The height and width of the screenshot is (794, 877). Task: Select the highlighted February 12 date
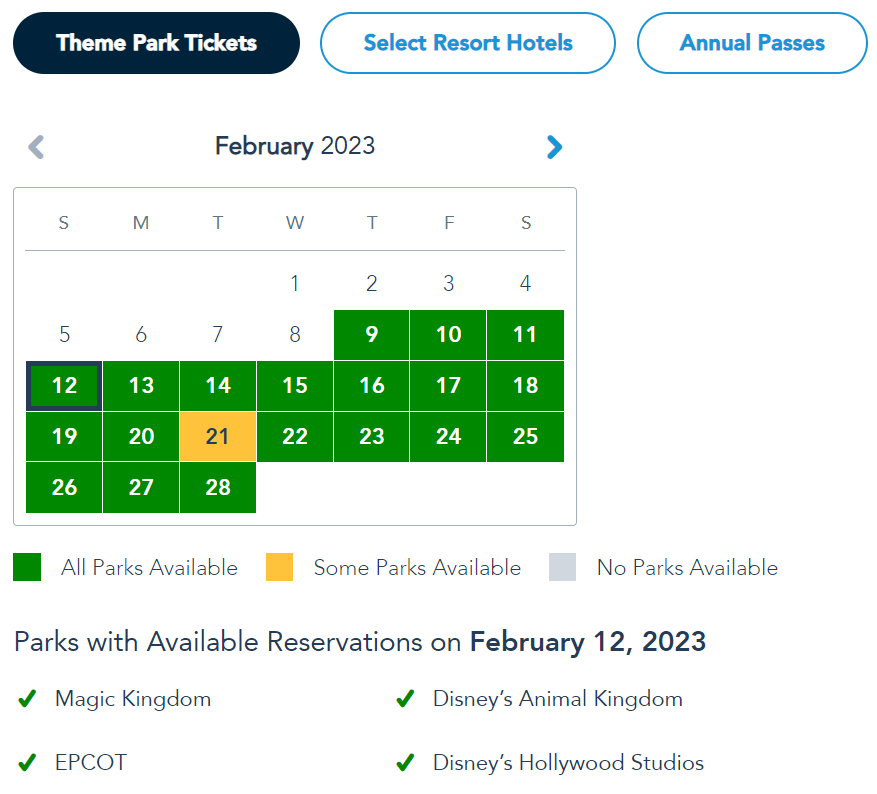coord(64,386)
